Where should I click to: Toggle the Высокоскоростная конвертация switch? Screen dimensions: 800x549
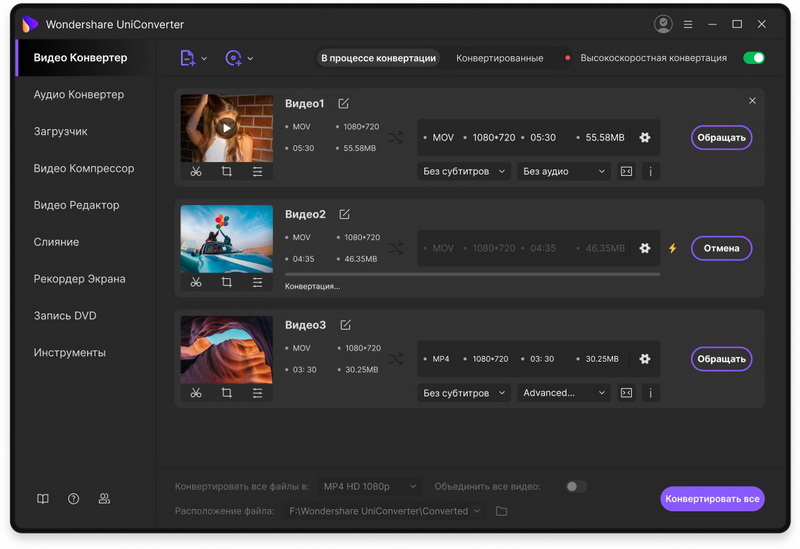pyautogui.click(x=754, y=58)
